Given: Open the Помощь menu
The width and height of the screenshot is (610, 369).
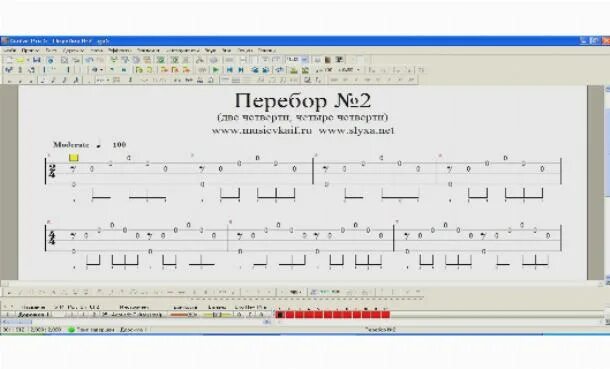Looking at the screenshot, I should pos(266,50).
